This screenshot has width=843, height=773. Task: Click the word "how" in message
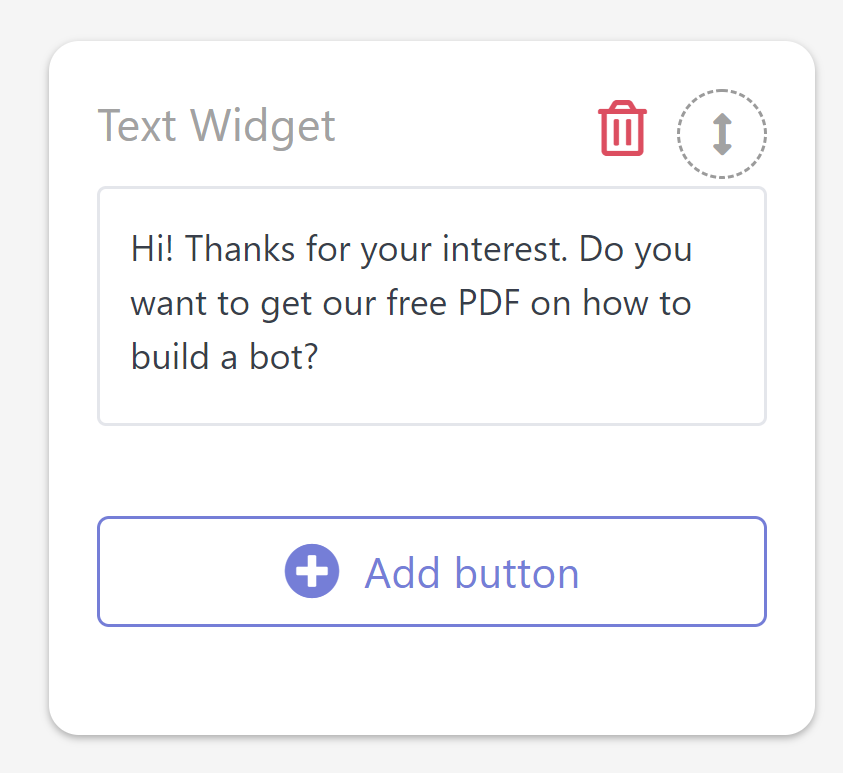[x=616, y=303]
